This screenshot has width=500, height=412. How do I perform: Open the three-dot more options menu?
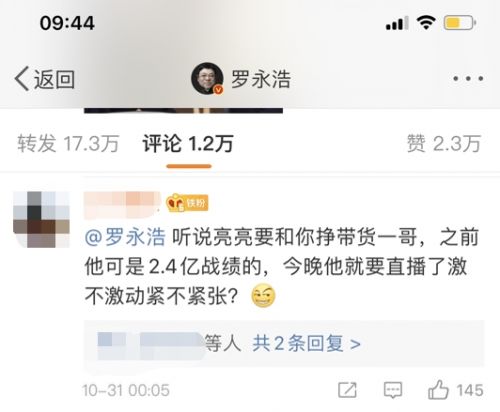click(468, 79)
